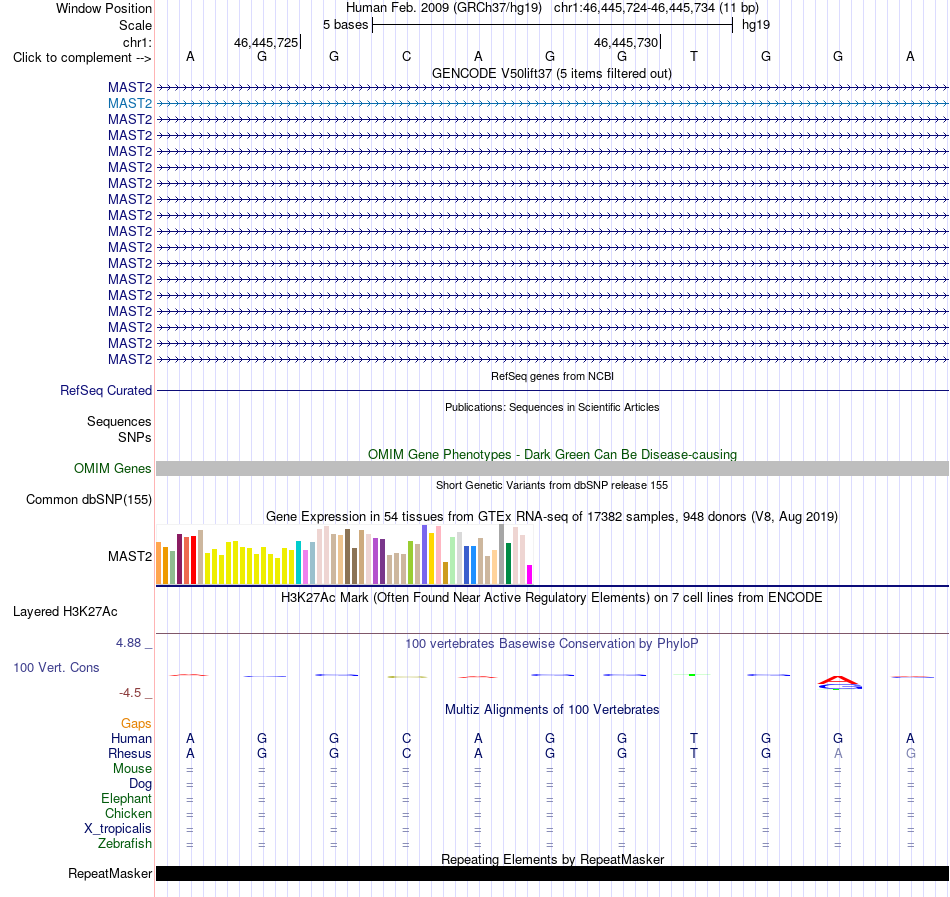Click the gray OMIM Genes bar
Viewport: 950px width, 897px height.
click(x=553, y=468)
